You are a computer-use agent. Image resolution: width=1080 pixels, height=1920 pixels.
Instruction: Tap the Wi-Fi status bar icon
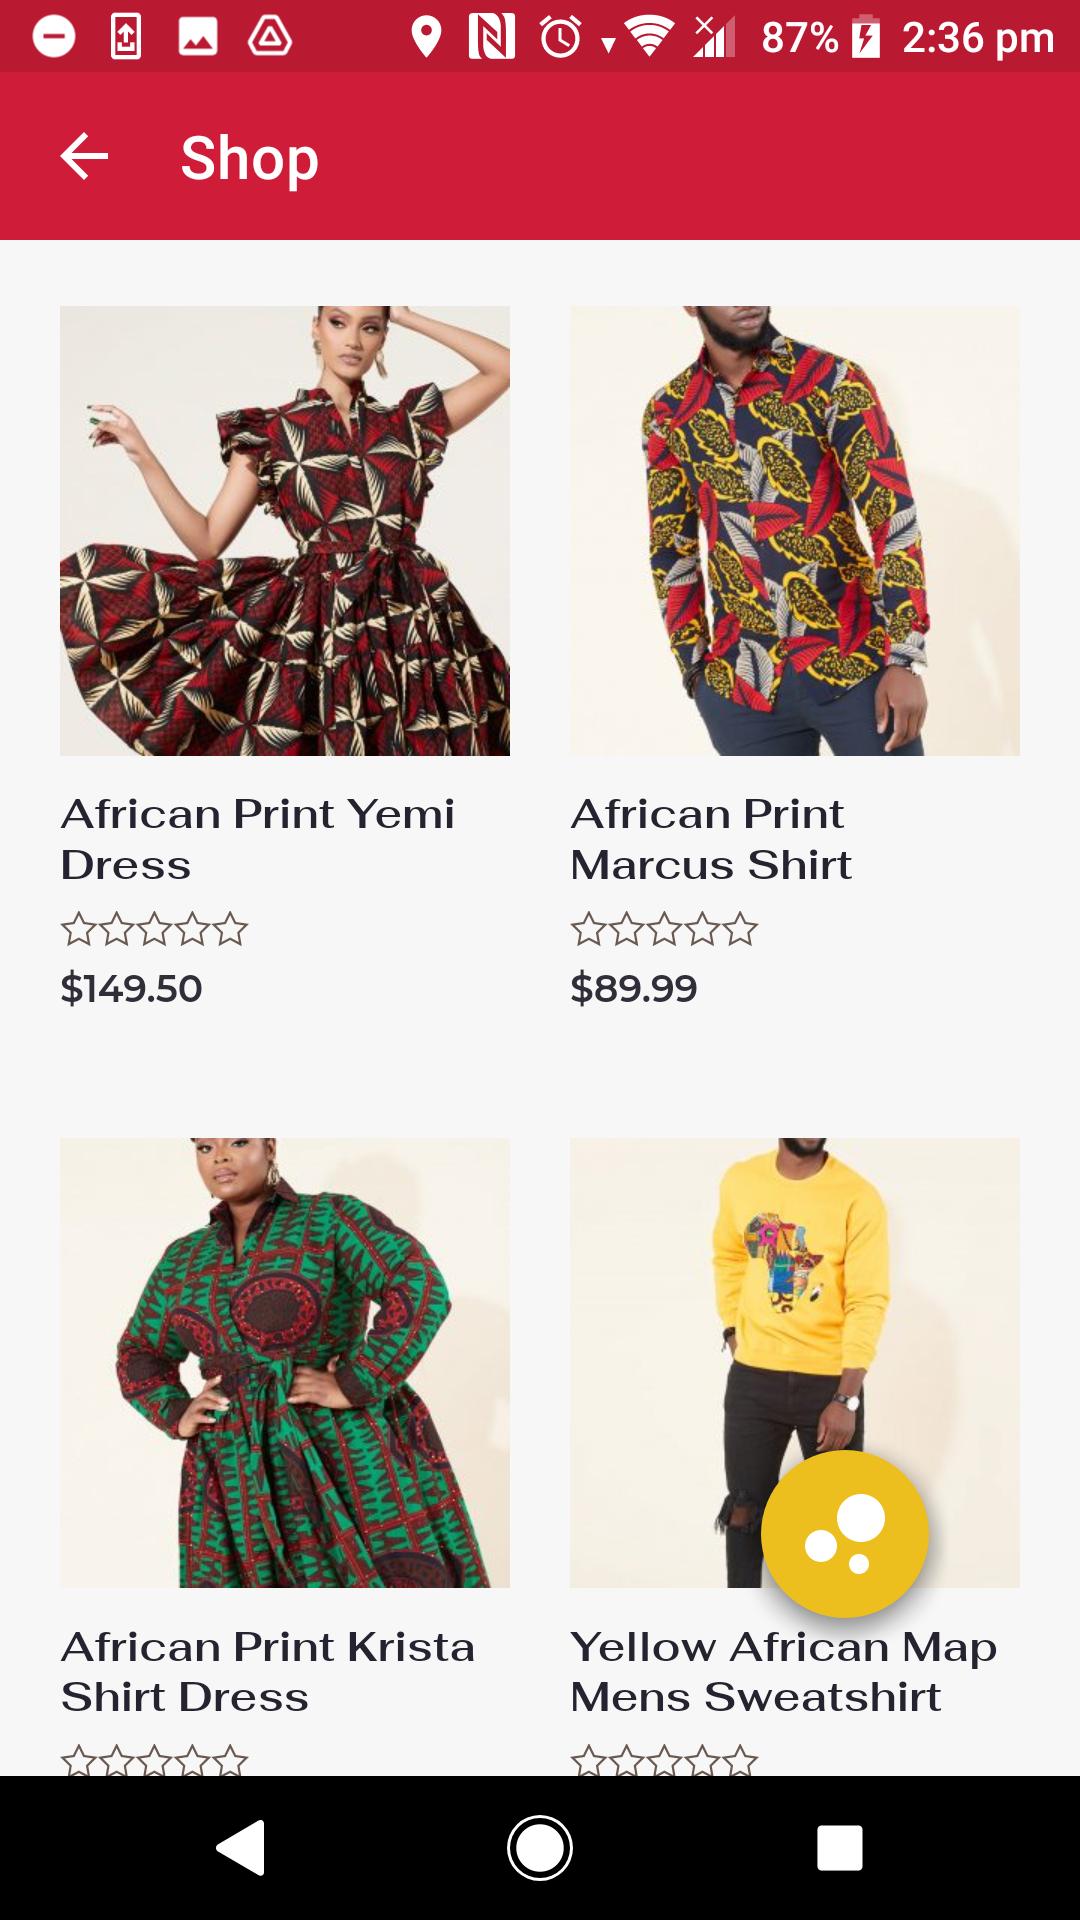coord(649,38)
